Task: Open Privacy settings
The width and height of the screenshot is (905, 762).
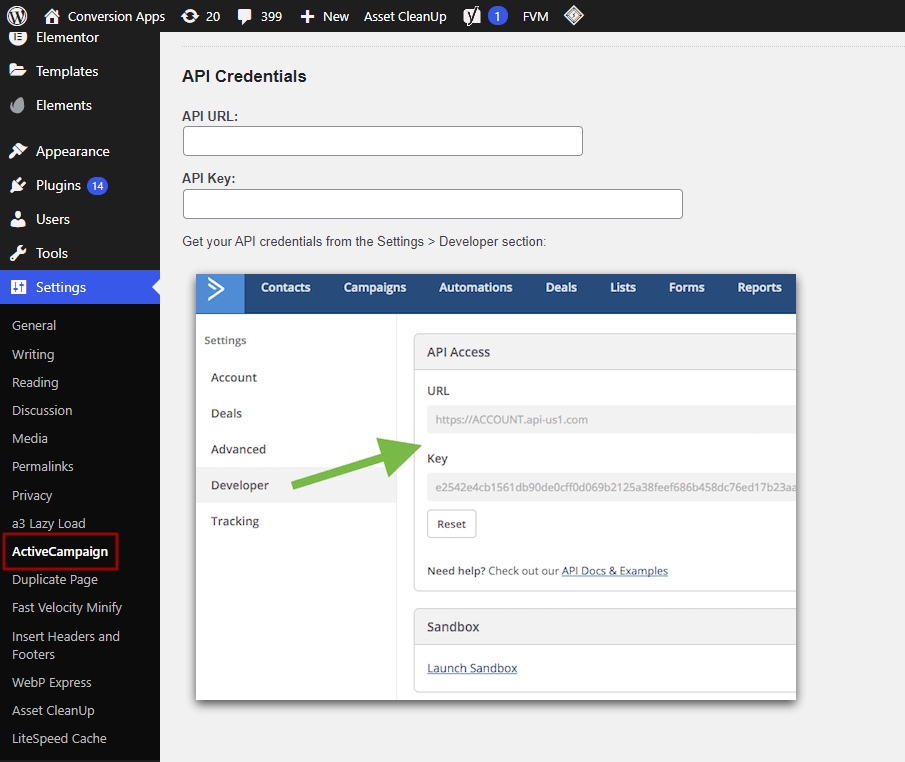Action: click(x=32, y=495)
